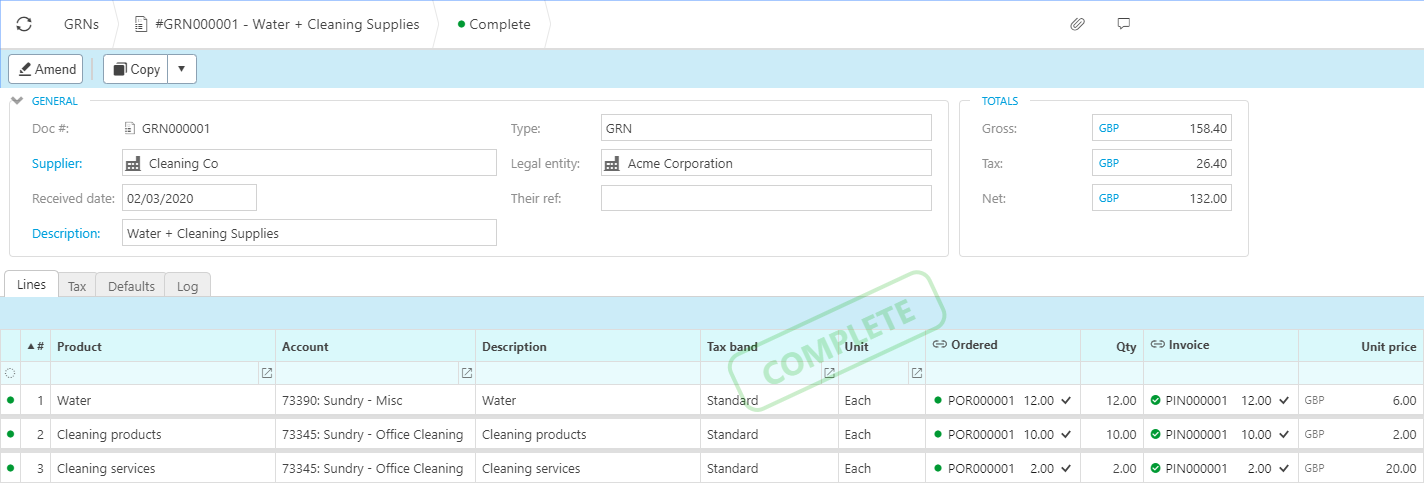Click the Copy button
The height and width of the screenshot is (483, 1424).
pyautogui.click(x=136, y=69)
